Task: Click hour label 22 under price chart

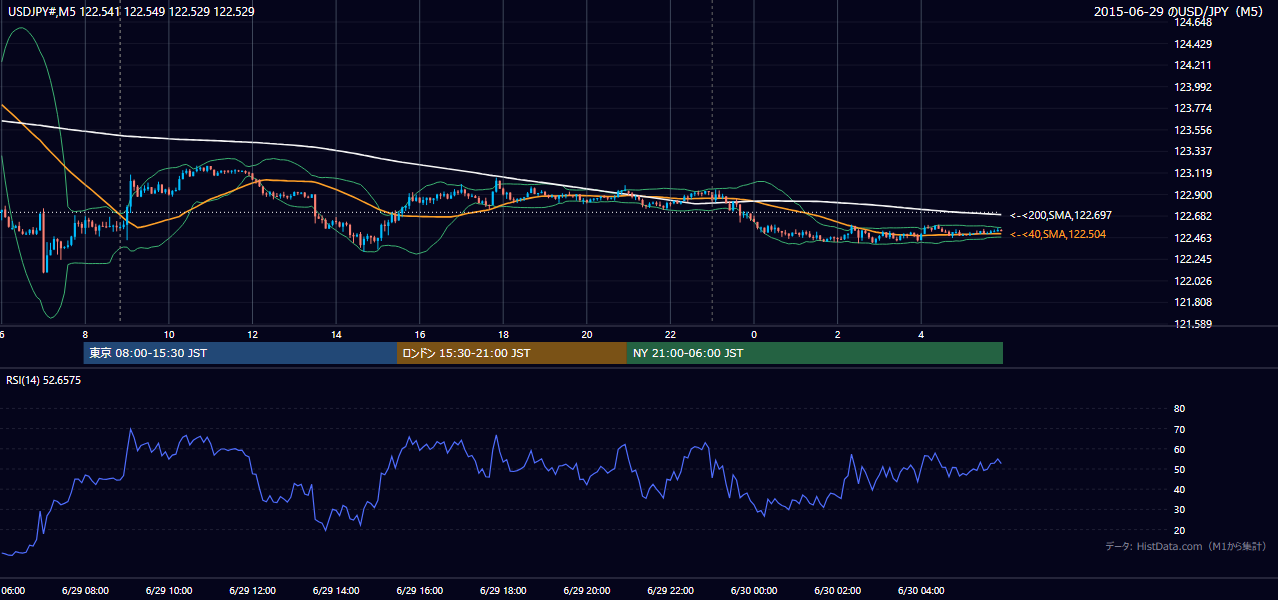Action: (x=670, y=335)
